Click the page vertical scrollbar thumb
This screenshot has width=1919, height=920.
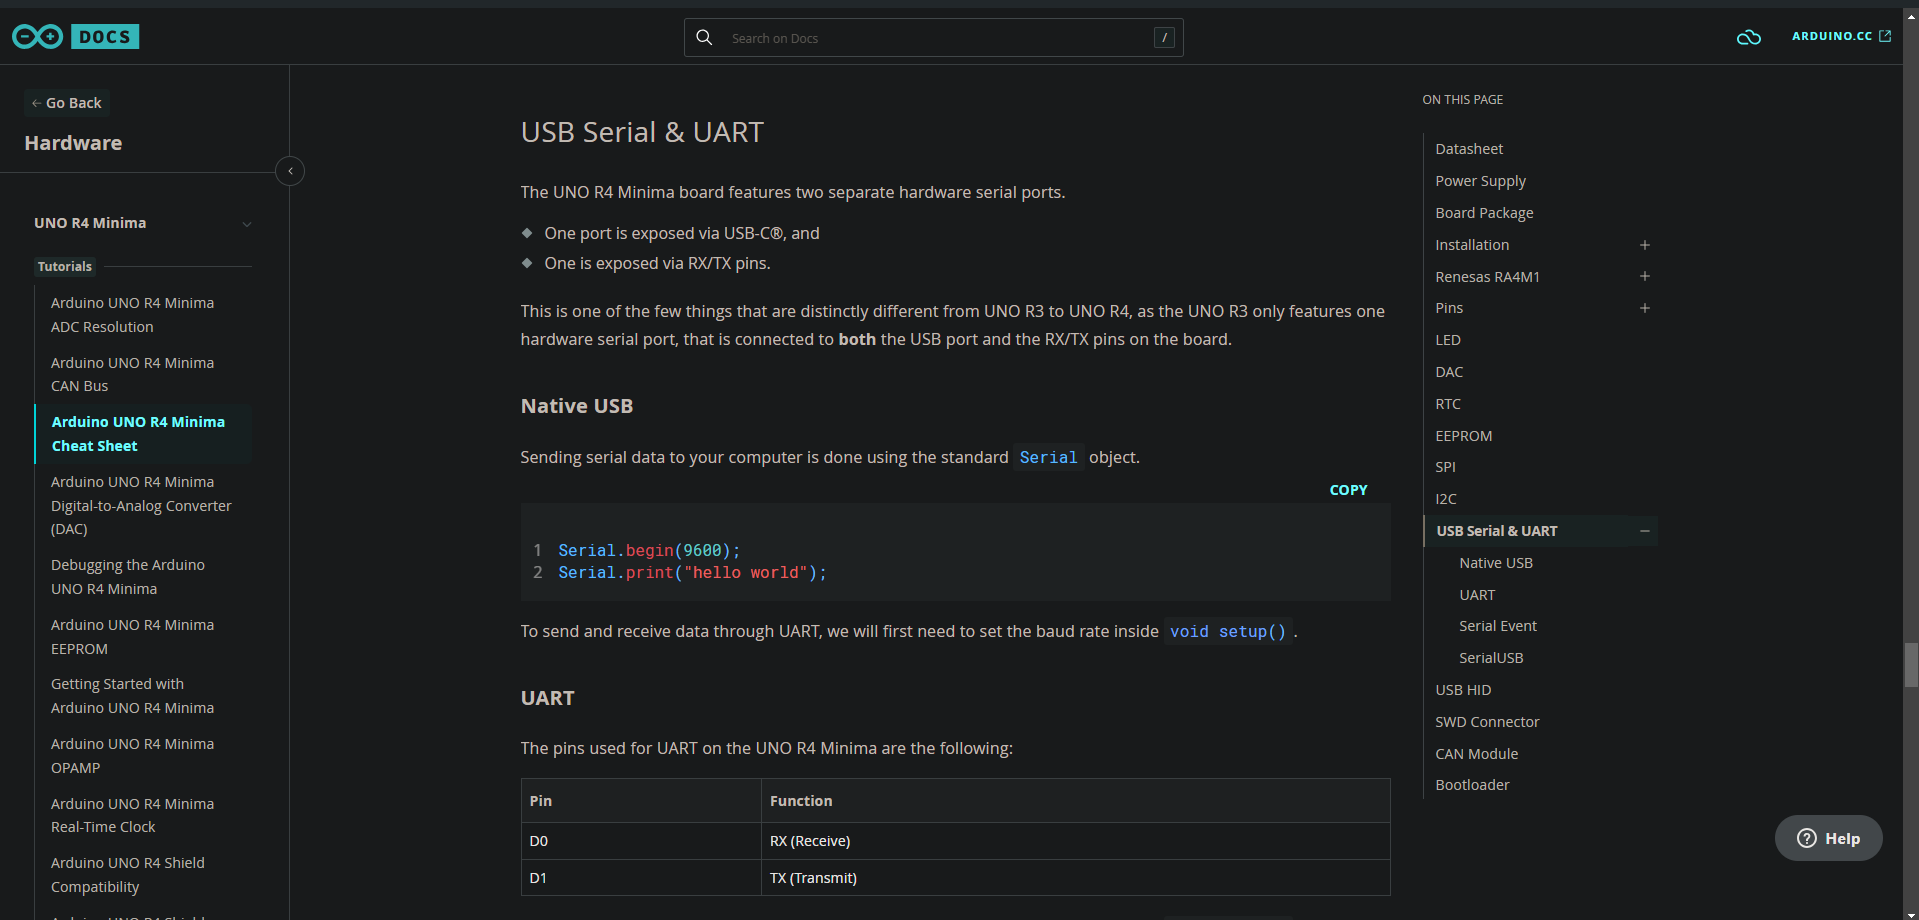pos(1911,665)
